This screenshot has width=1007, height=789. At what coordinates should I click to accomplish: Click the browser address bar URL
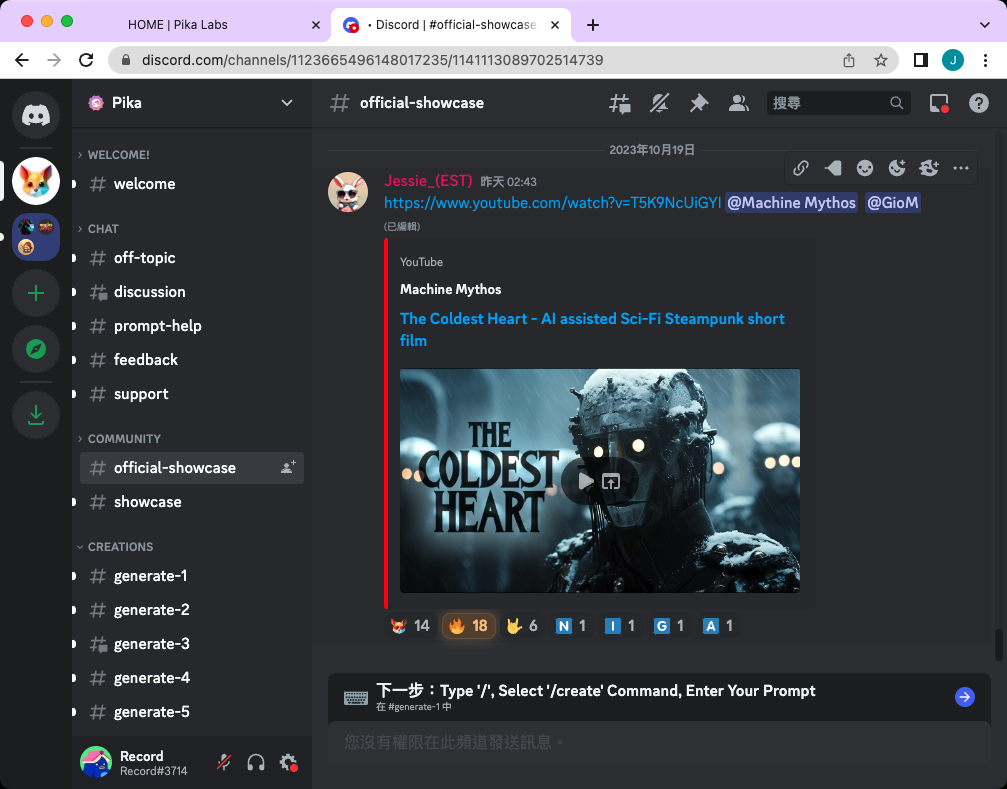pos(372,60)
